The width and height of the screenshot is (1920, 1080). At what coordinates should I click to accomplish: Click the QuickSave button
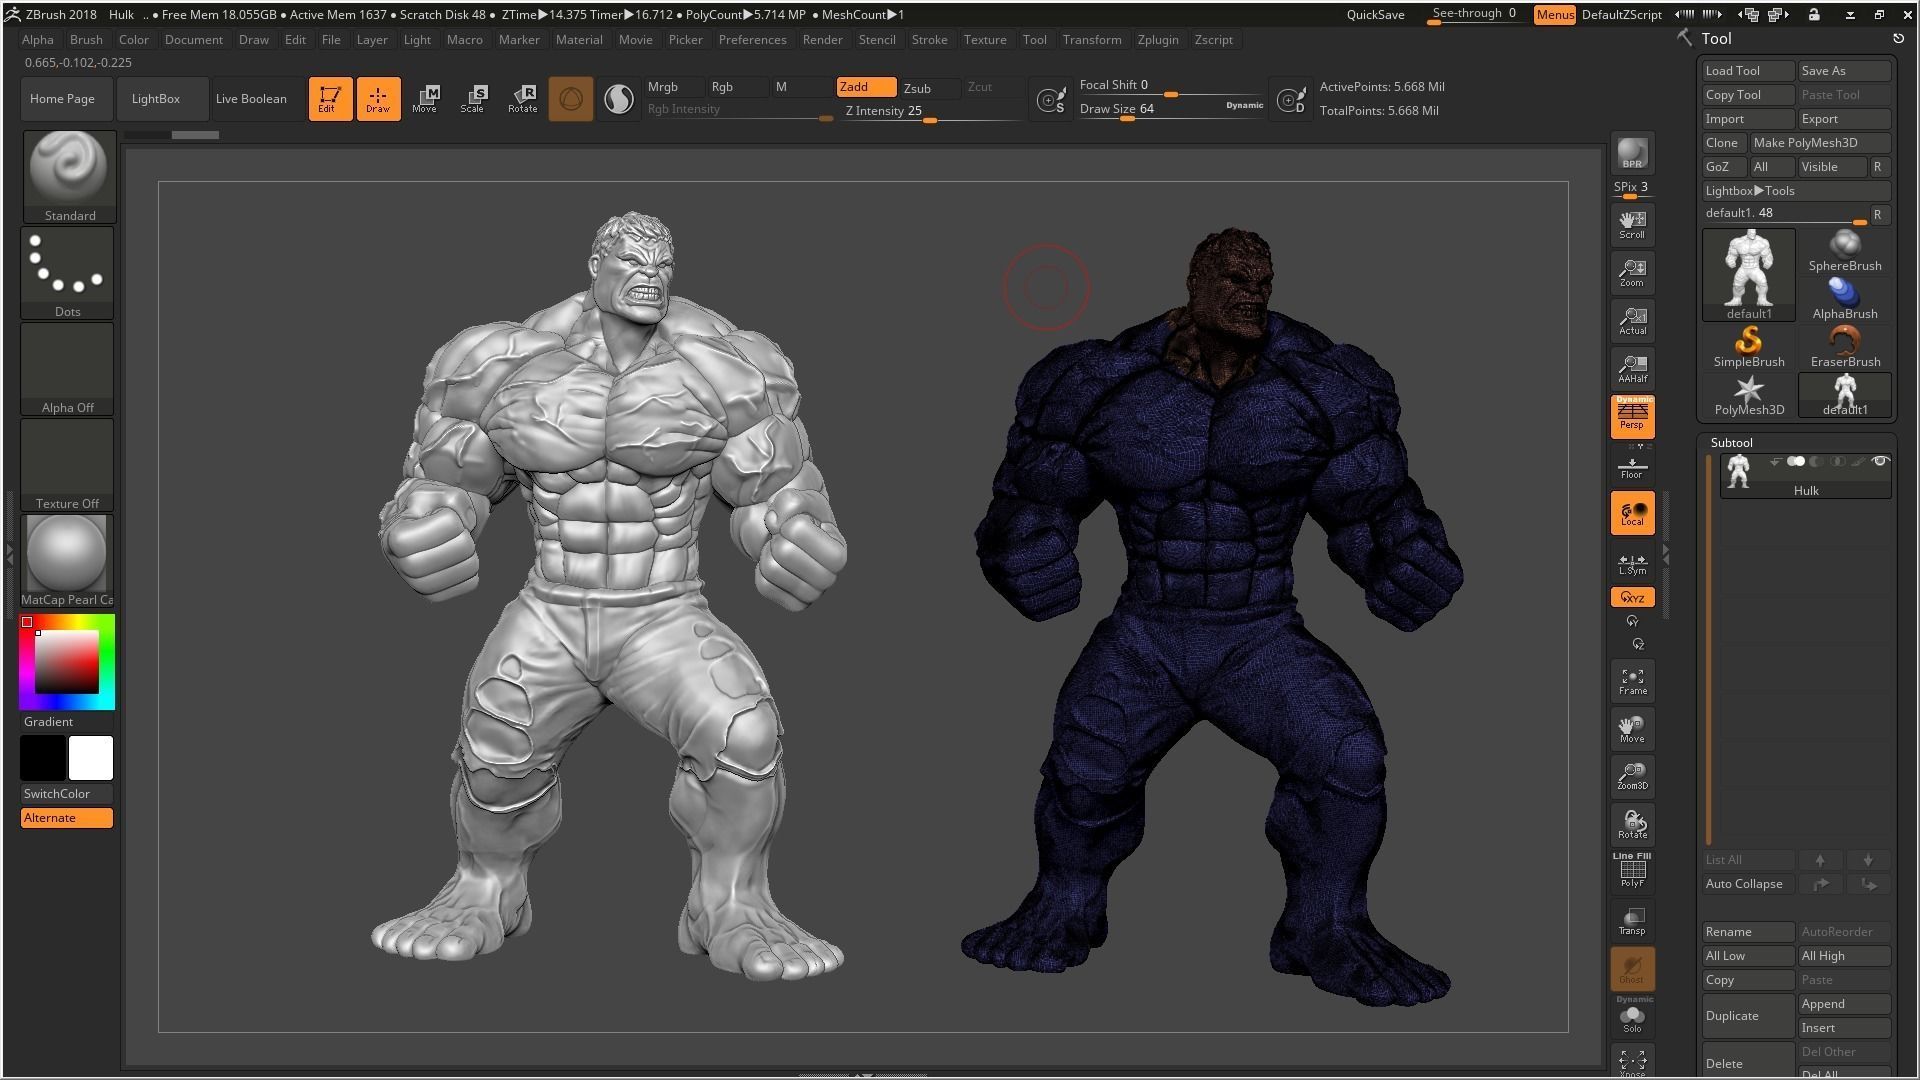pyautogui.click(x=1375, y=14)
